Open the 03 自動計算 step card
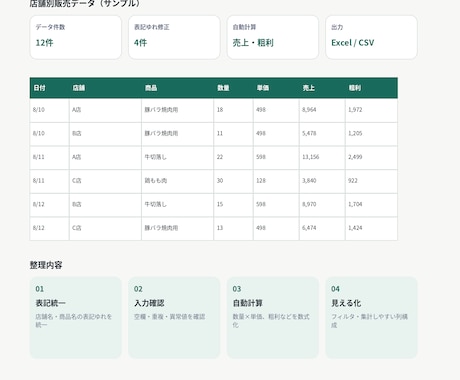This screenshot has height=380, width=460. tap(273, 317)
